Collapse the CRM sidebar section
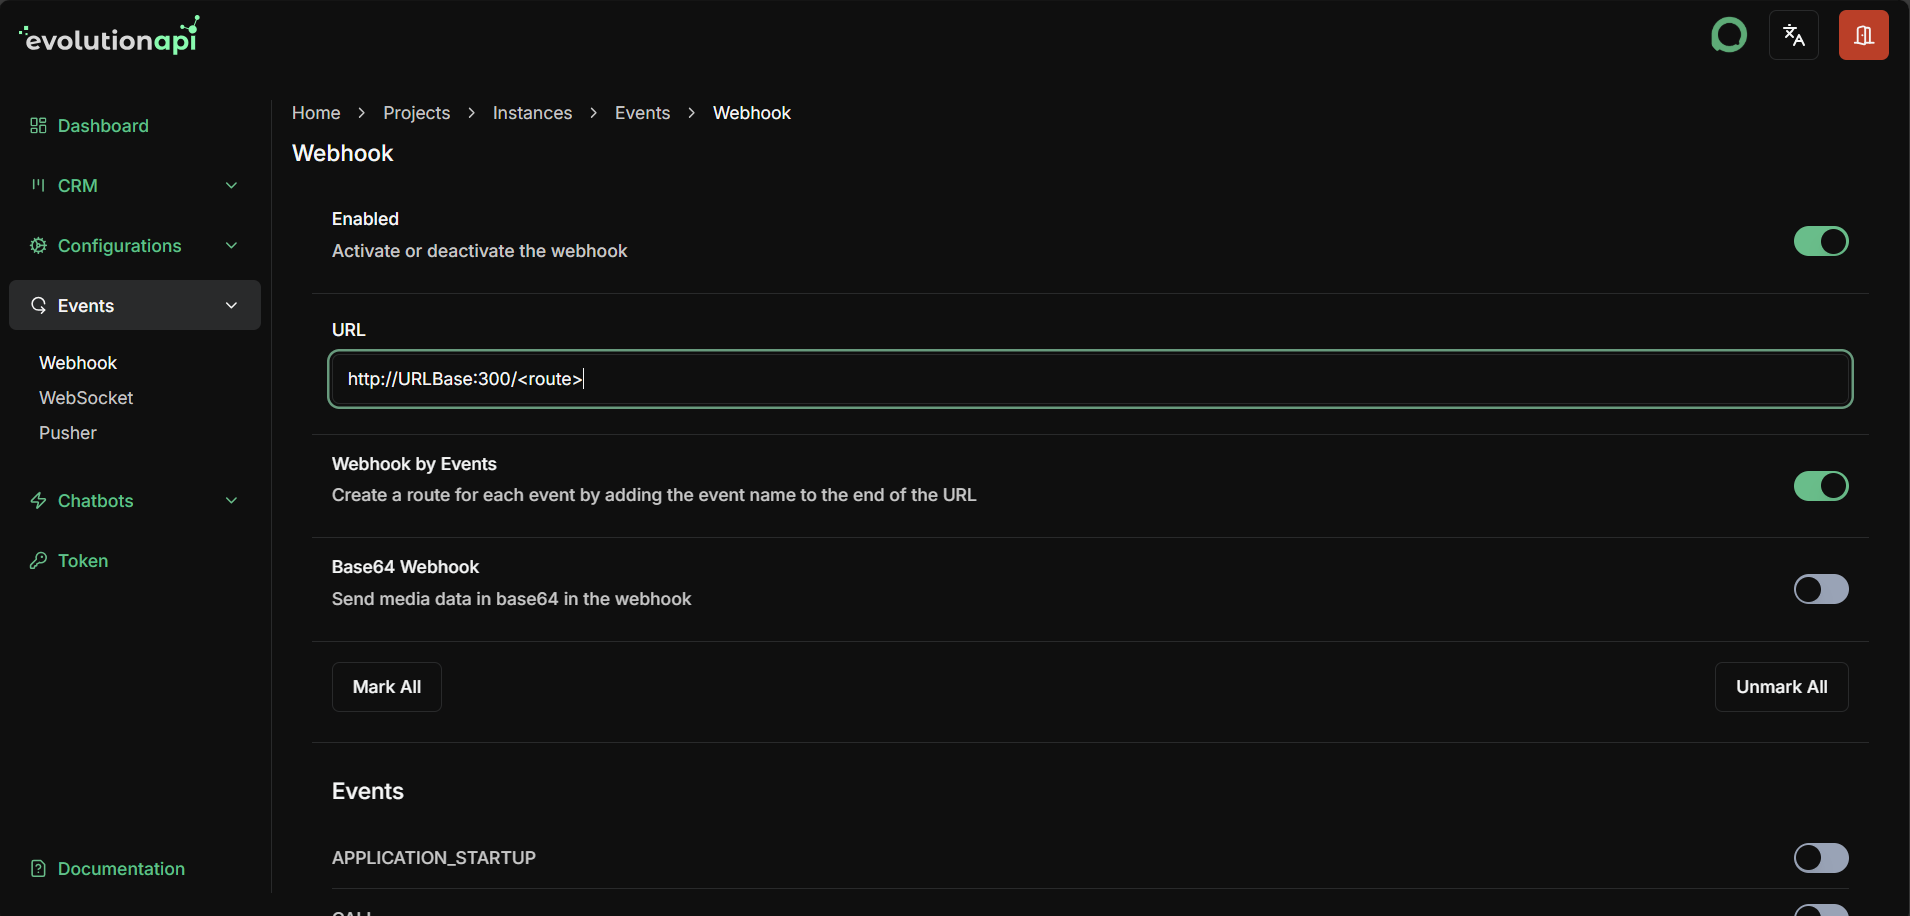1910x916 pixels. click(x=231, y=185)
